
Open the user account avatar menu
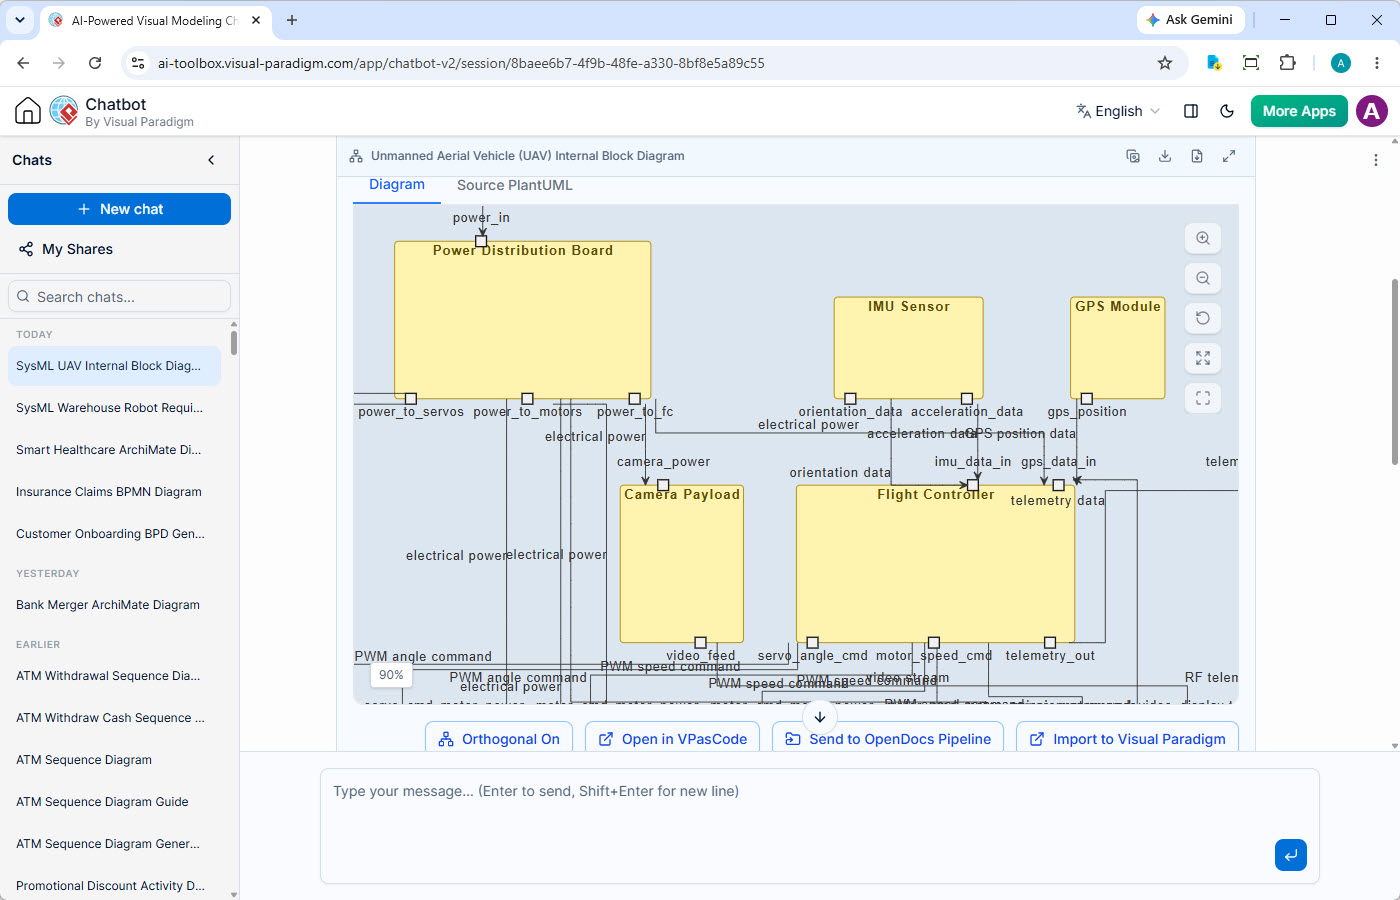(1372, 111)
